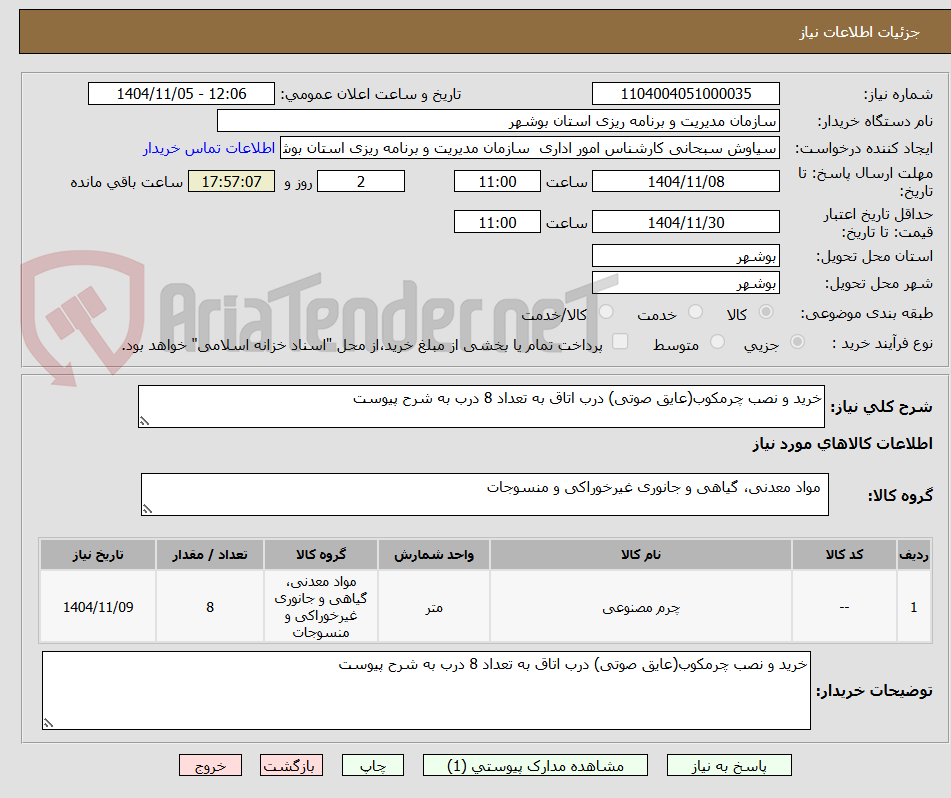Click the buyer organization name field

coord(498,121)
